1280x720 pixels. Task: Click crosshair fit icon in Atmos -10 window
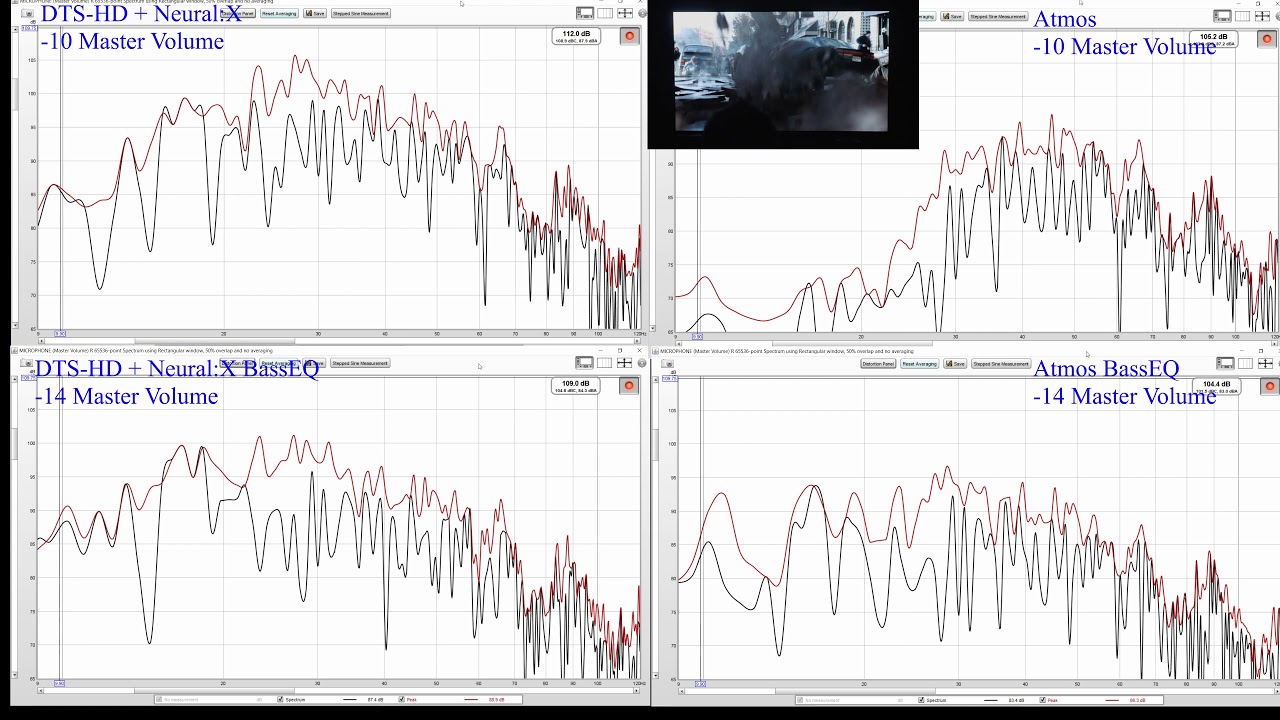pyautogui.click(x=1263, y=16)
